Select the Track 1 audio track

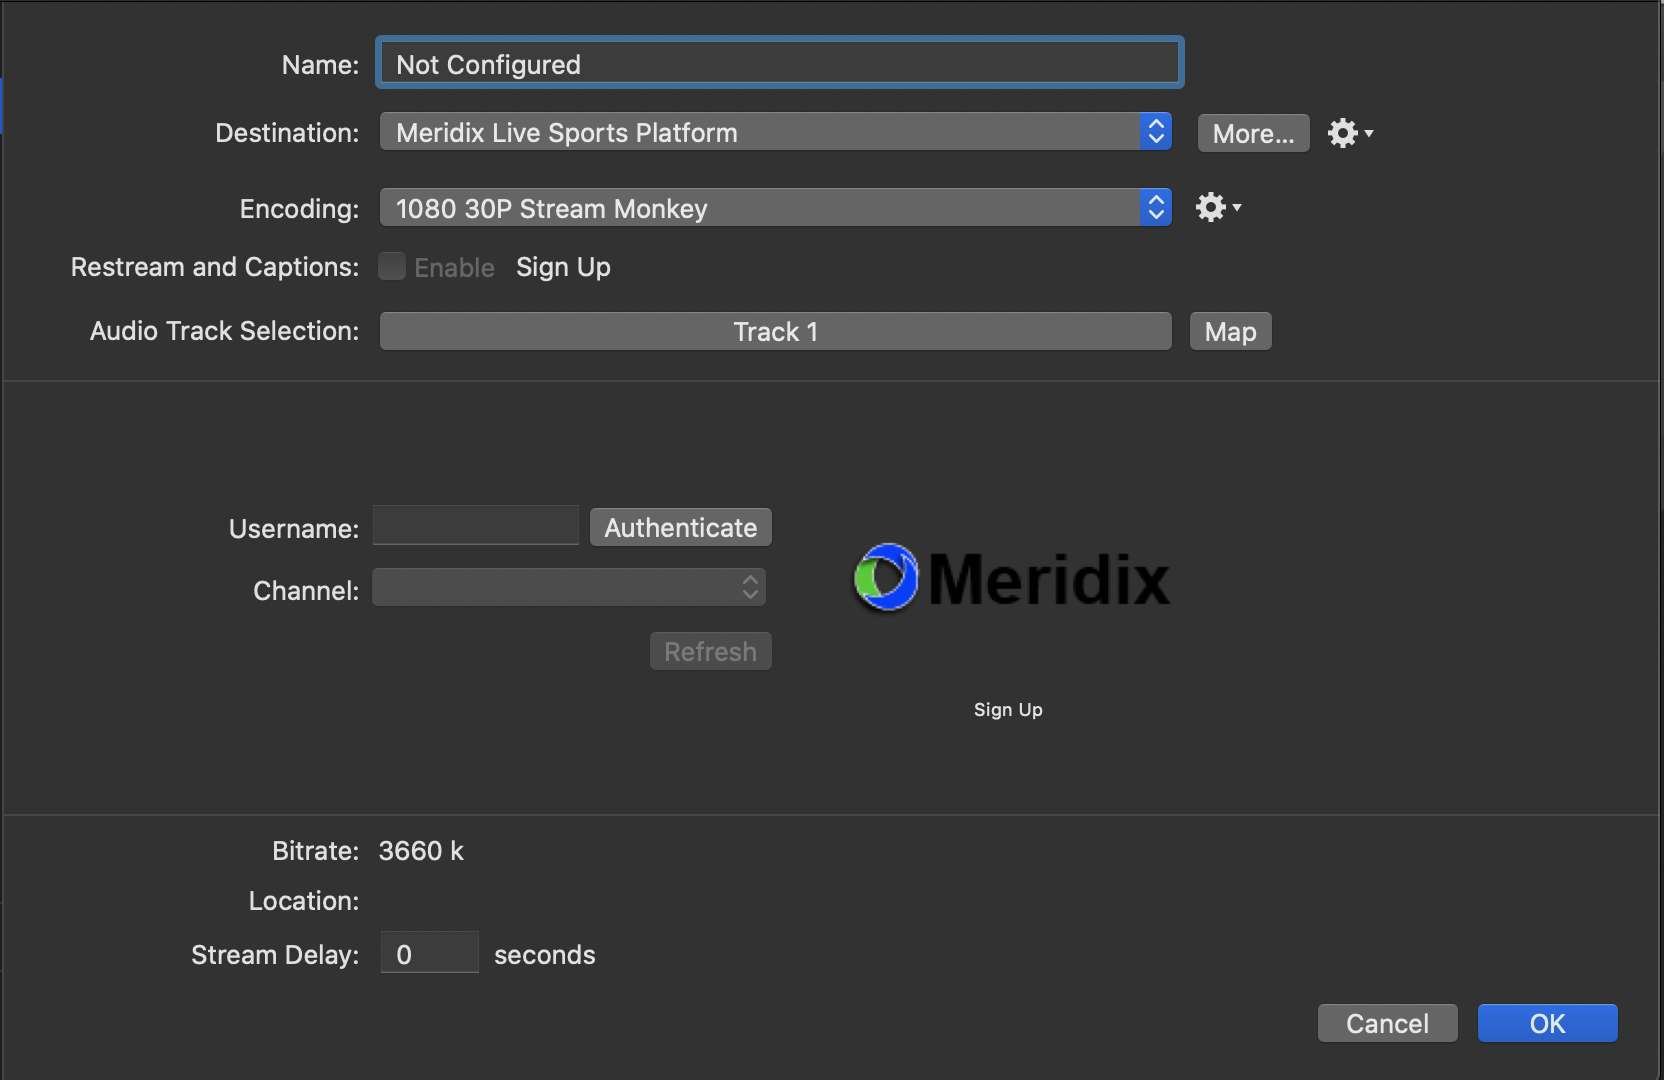coord(775,331)
